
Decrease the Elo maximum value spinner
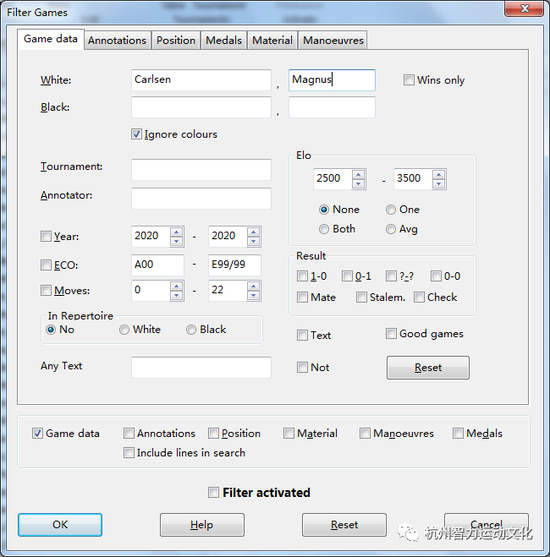tap(439, 184)
